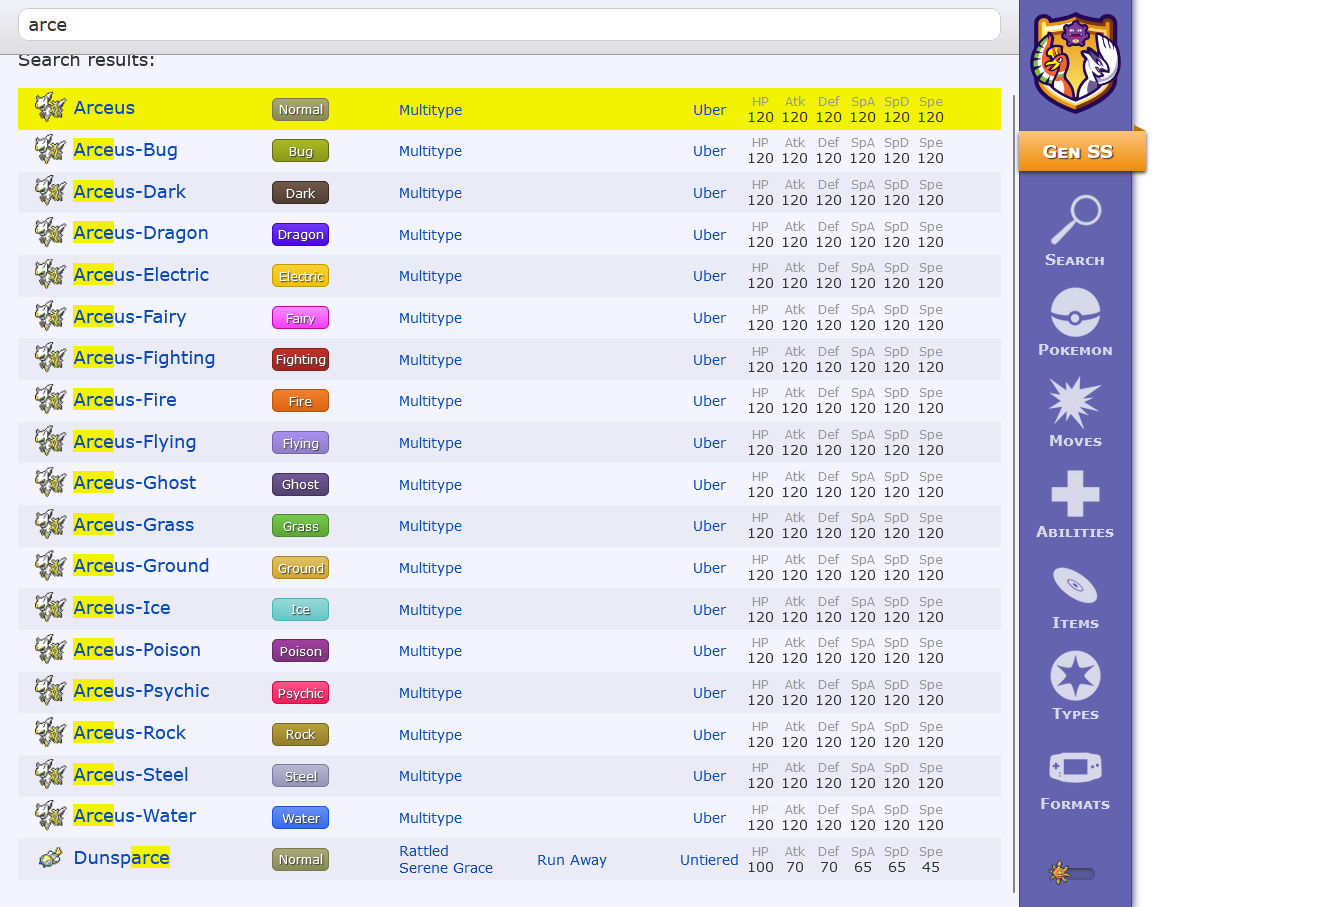Viewport: 1317px width, 907px height.
Task: Click the Arceus-Ice sprite icon
Action: 50,607
